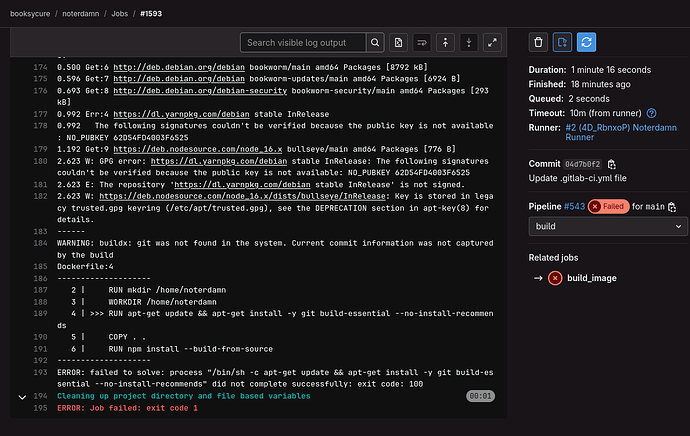690x436 pixels.
Task: Go to booksycure in breadcrumb
Action: (29, 12)
